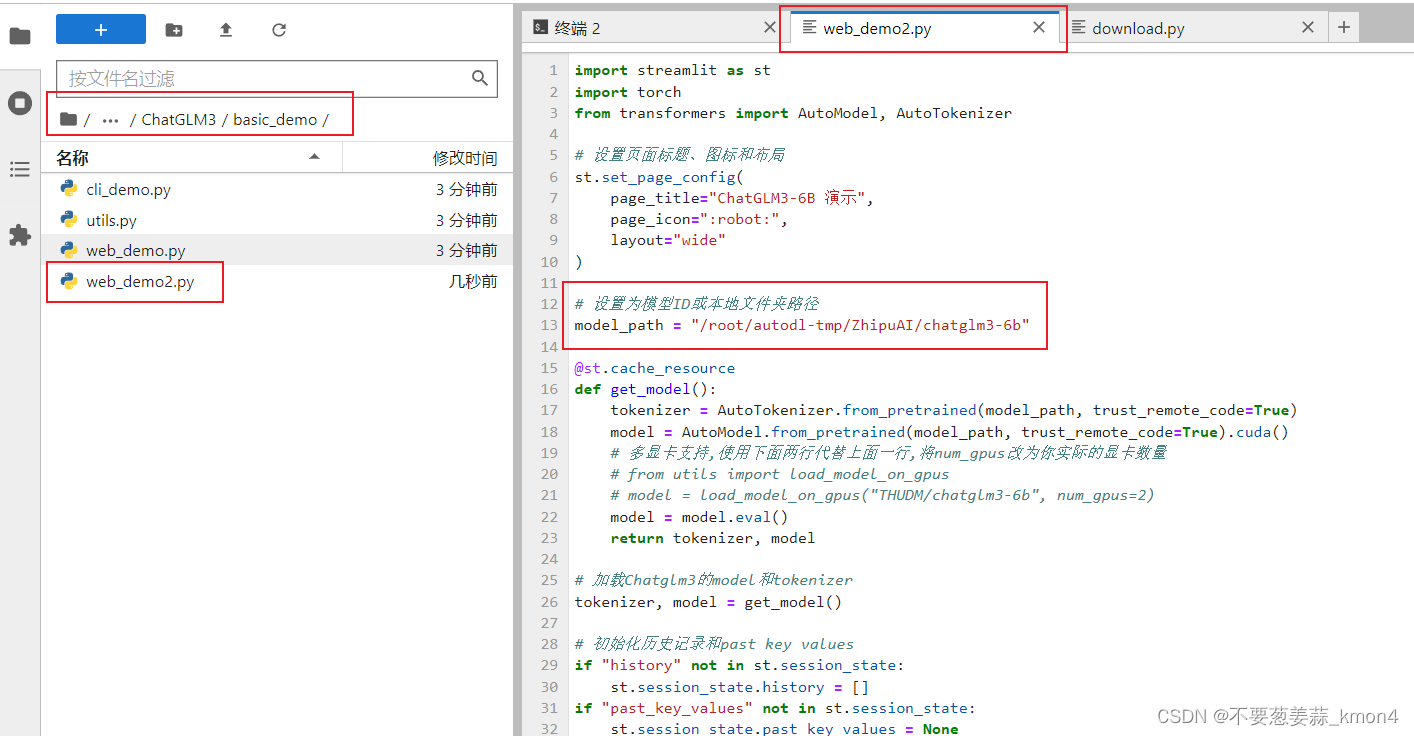Select the cli_demo.py file
The image size is (1414, 736).
pos(277,189)
